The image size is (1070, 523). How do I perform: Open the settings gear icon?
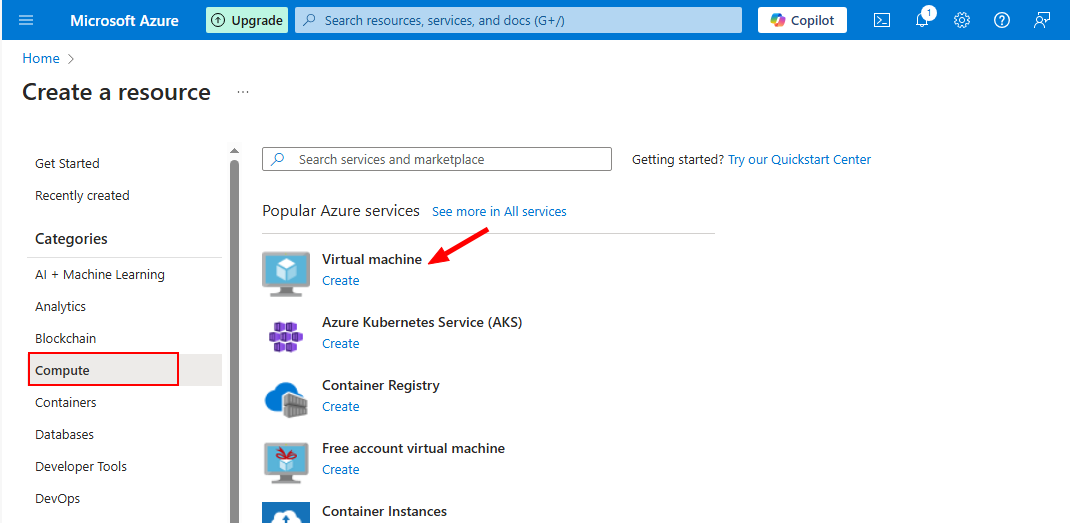point(961,20)
